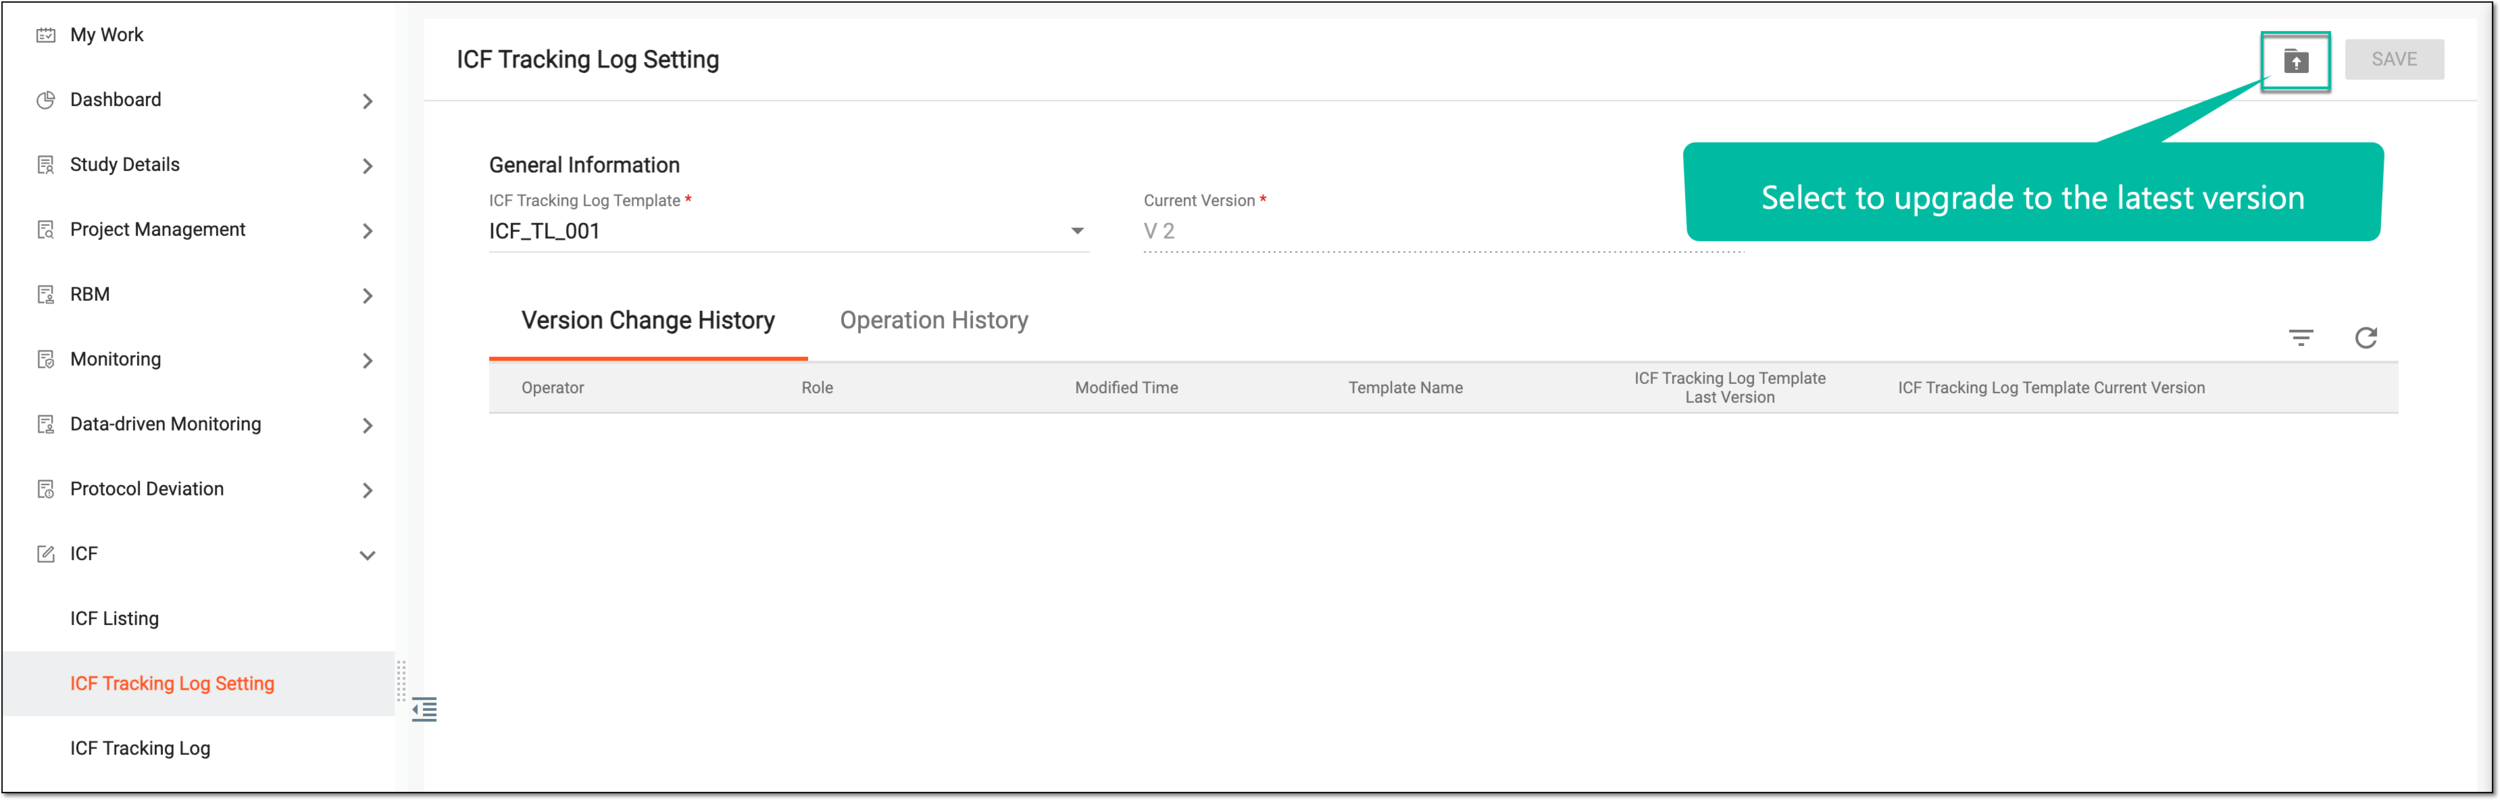Expand the RBM chevron
Image resolution: width=2500 pixels, height=800 pixels.
point(368,296)
